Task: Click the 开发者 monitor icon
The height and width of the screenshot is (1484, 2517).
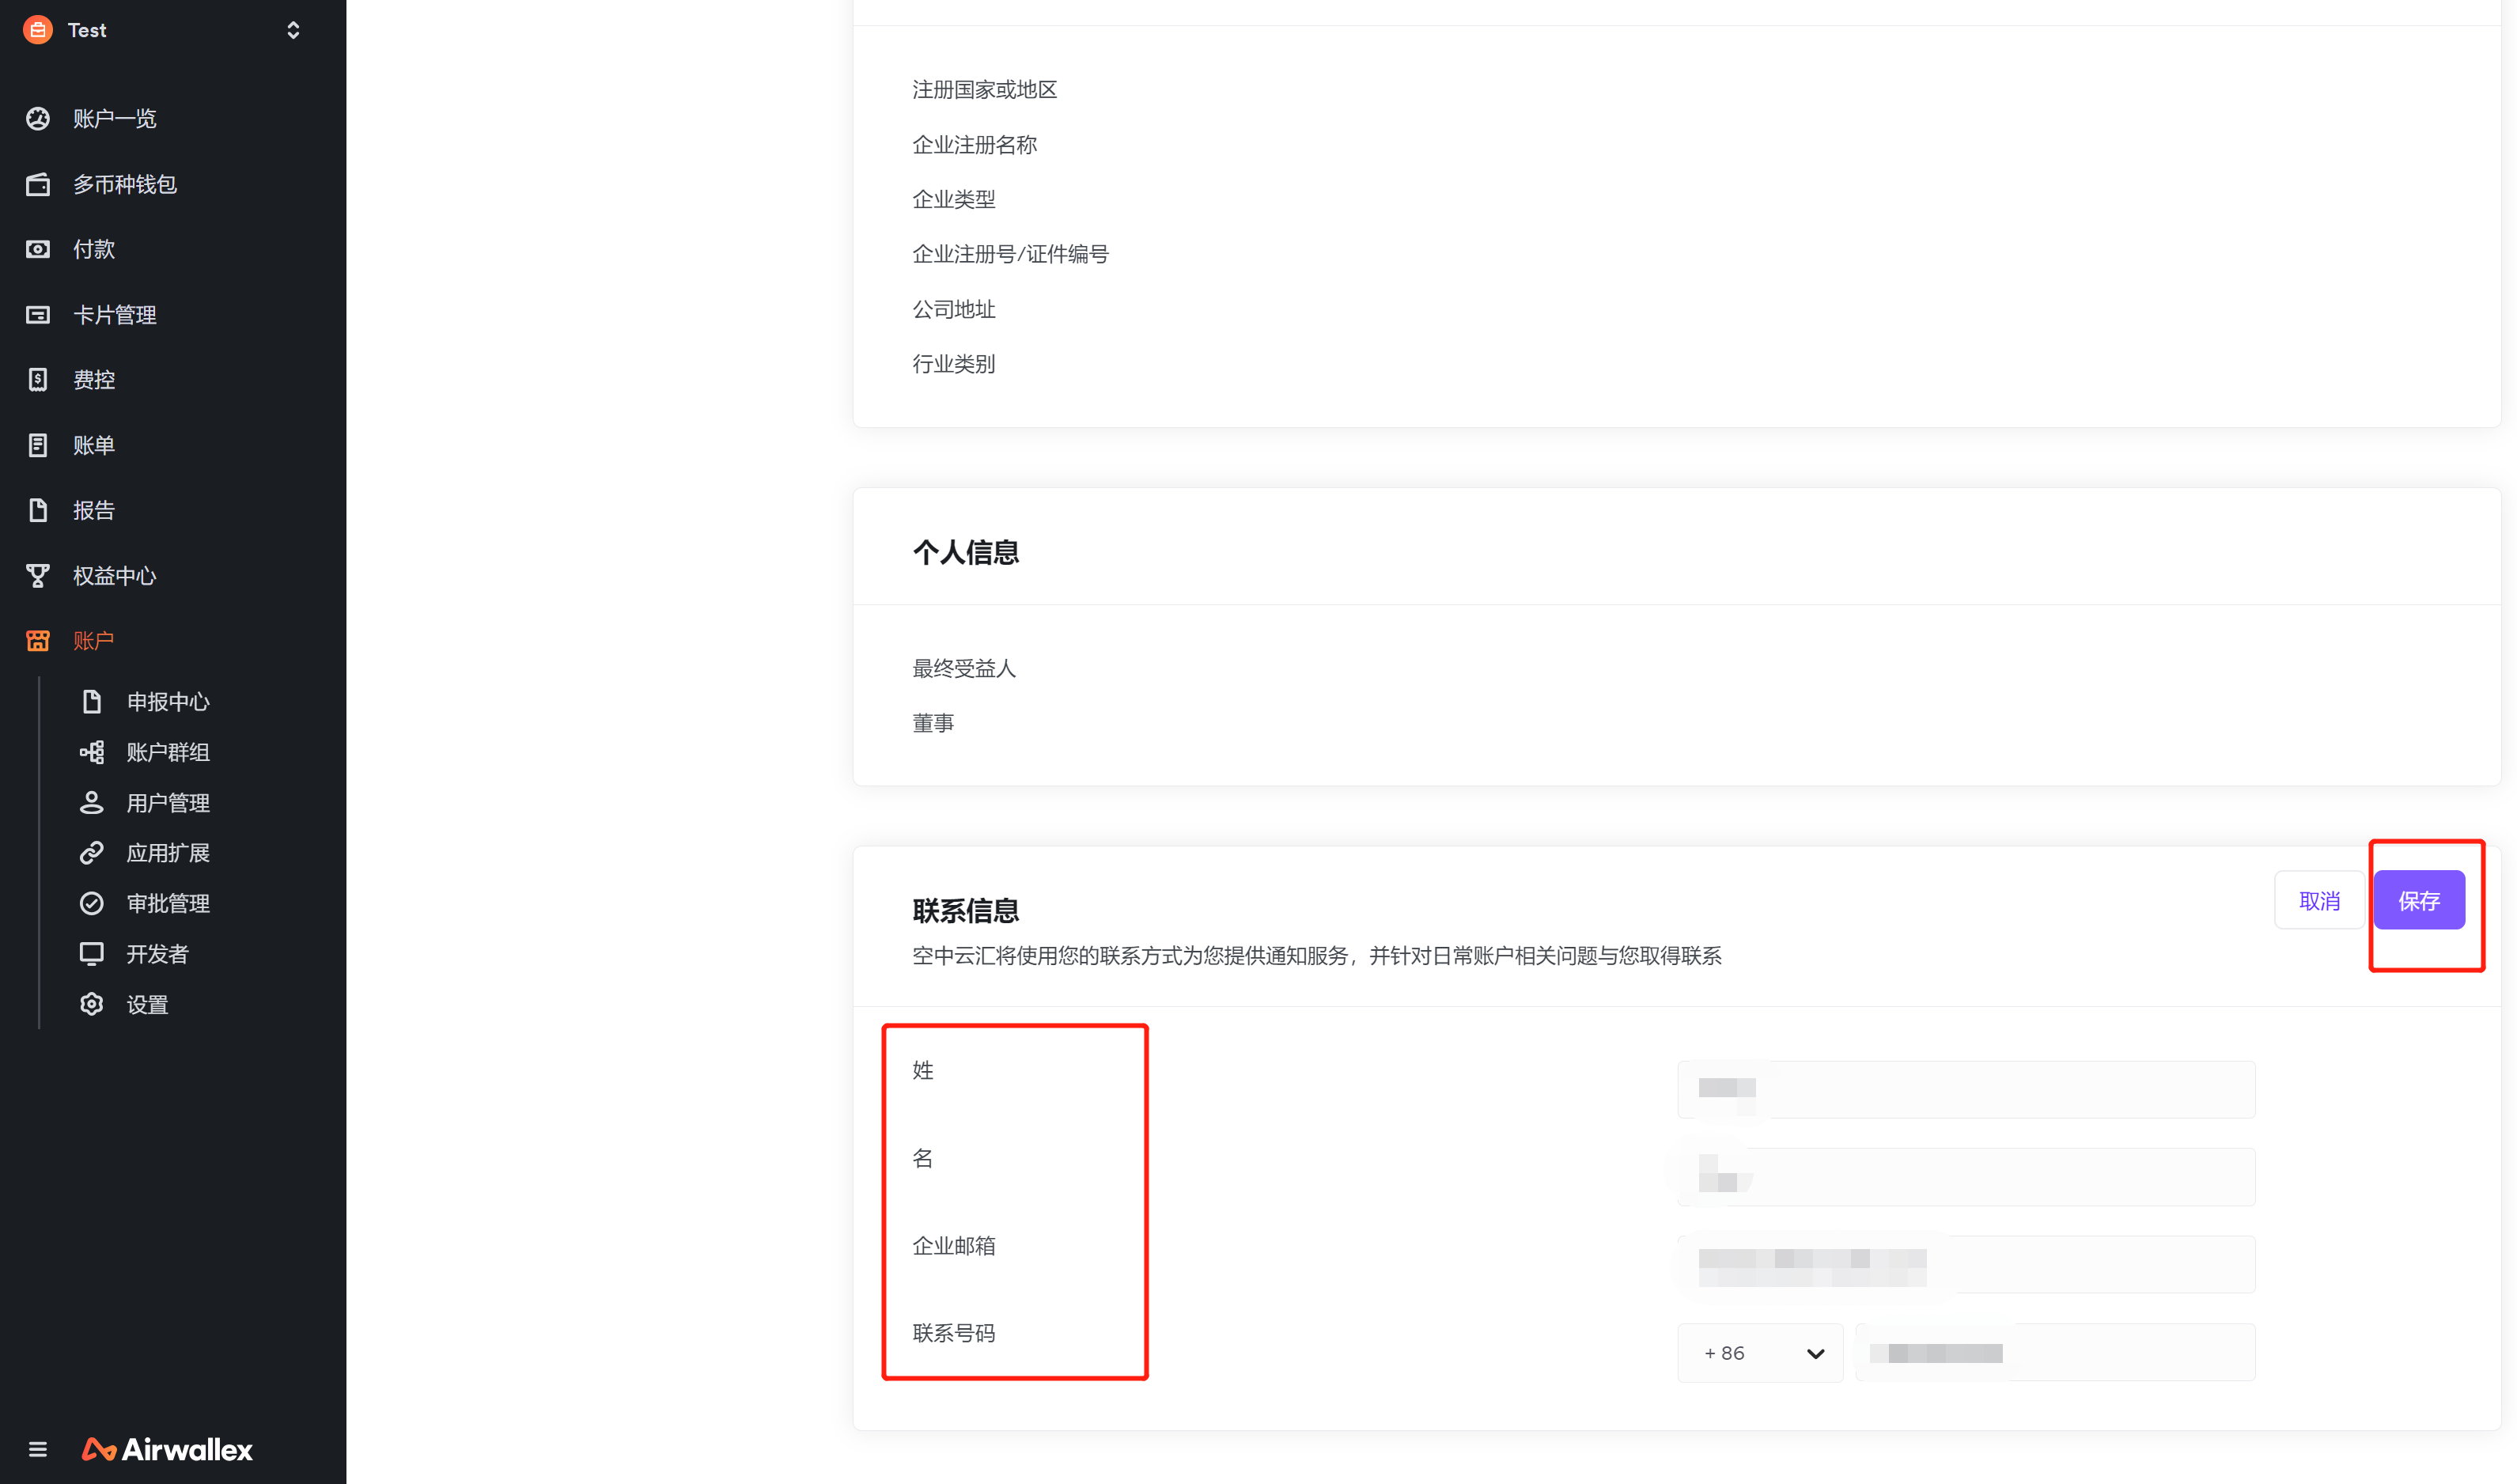Action: tap(92, 954)
